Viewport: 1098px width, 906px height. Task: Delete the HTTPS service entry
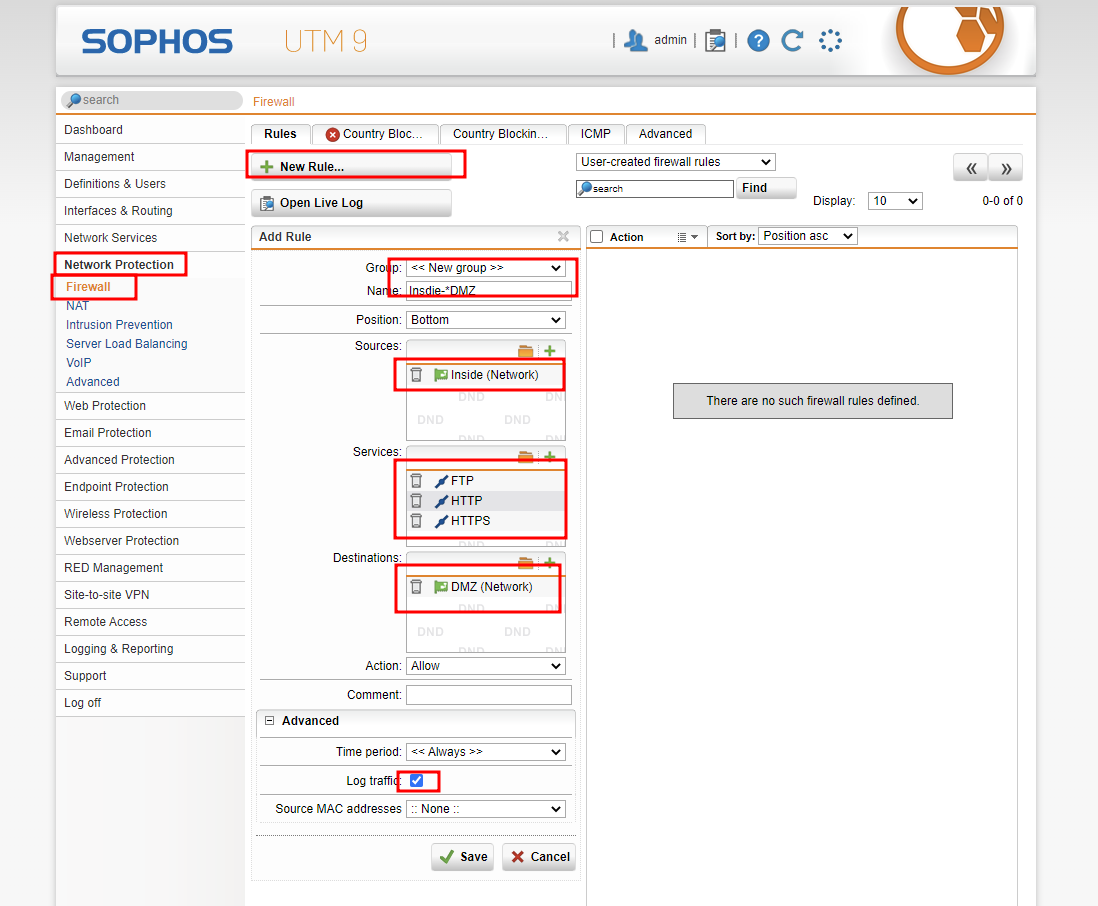tap(416, 521)
